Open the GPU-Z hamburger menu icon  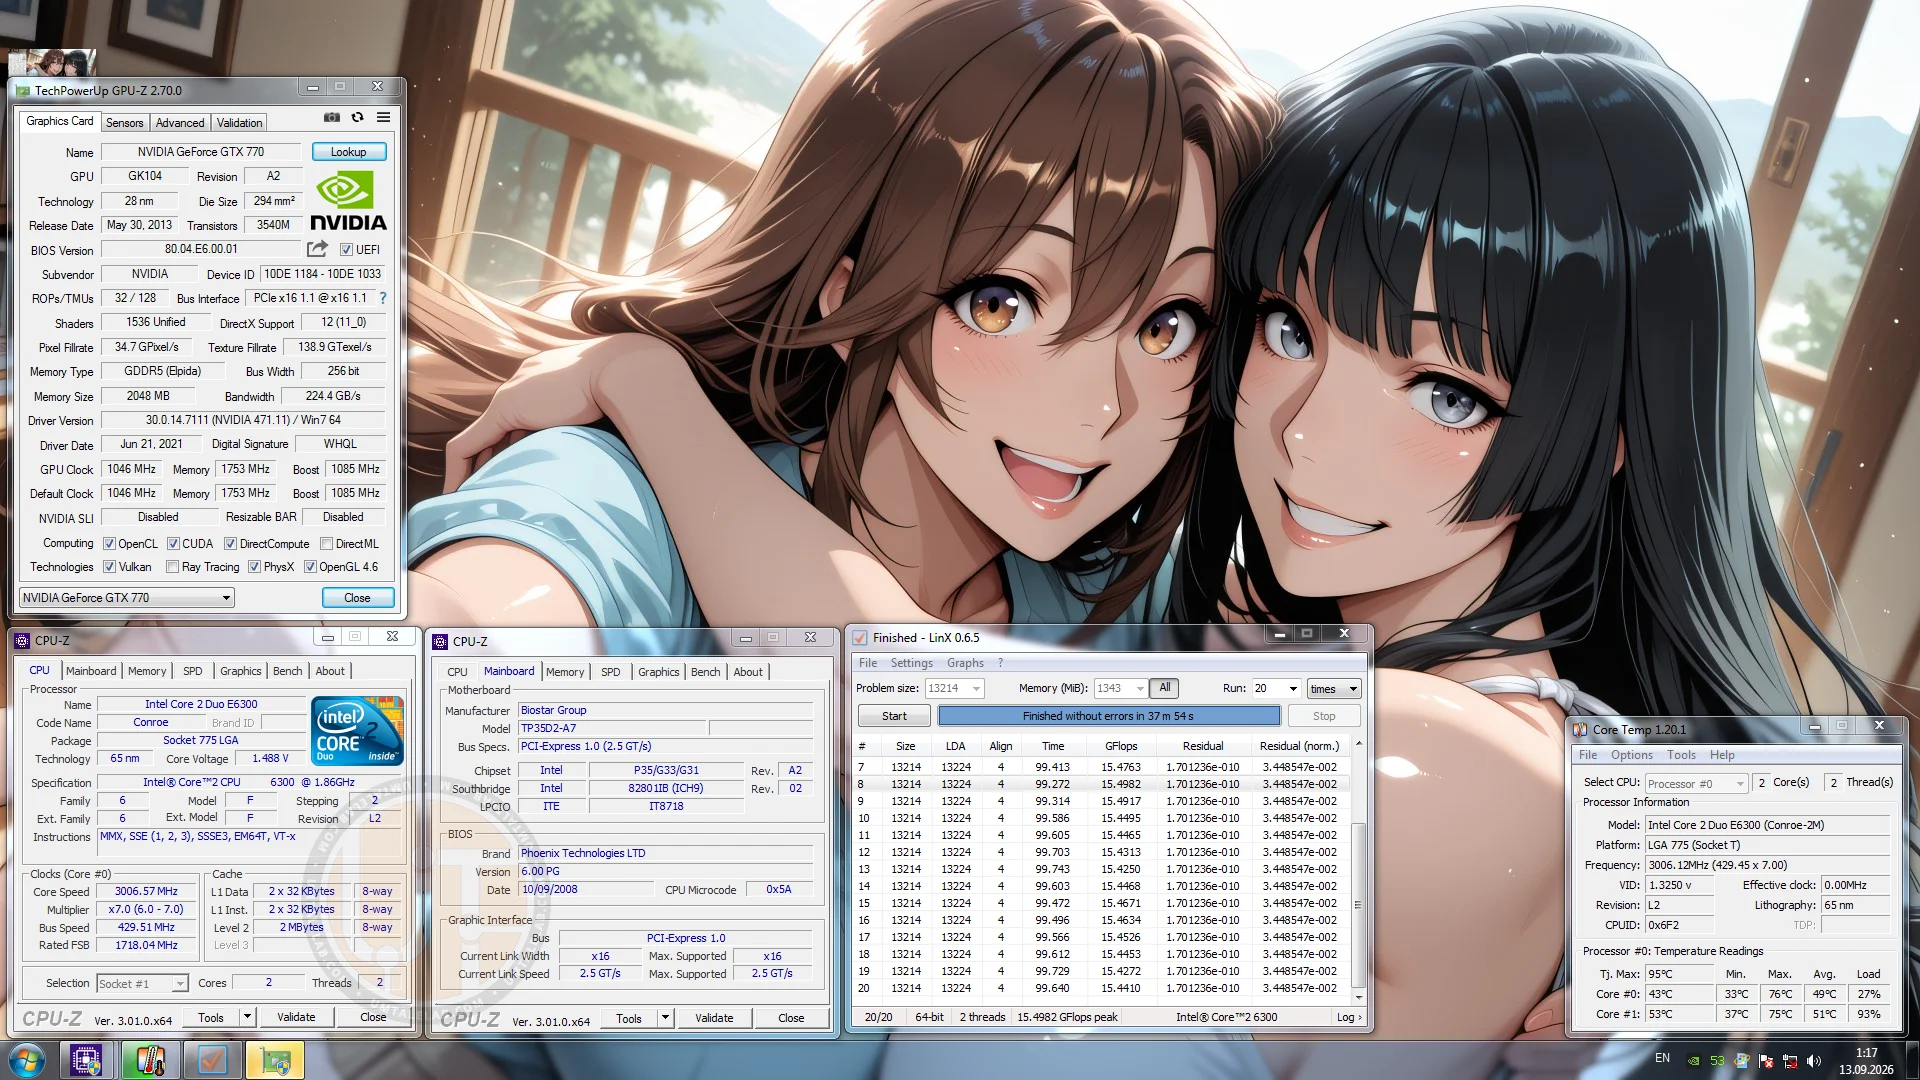(383, 118)
